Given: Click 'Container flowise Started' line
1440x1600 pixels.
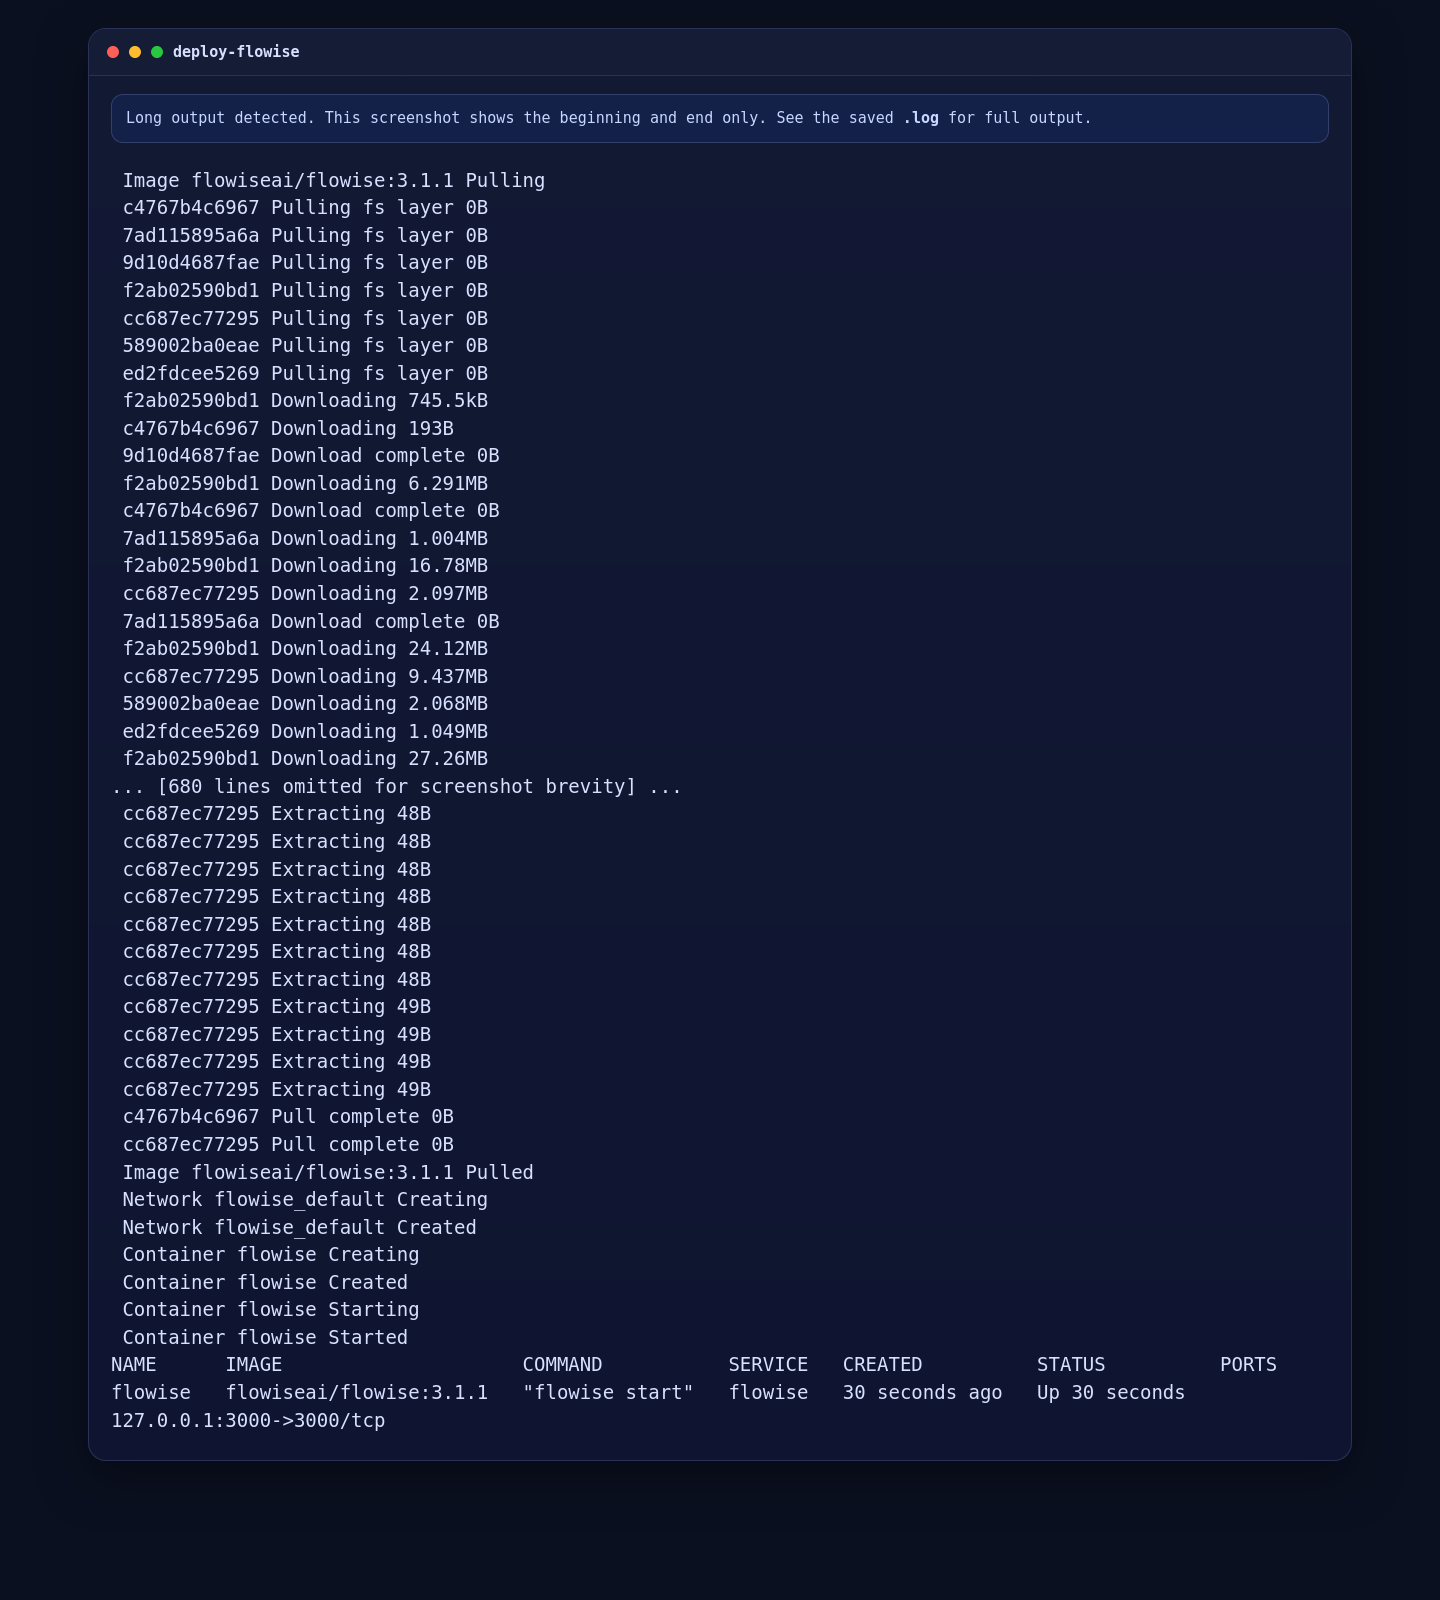Looking at the screenshot, I should [265, 1338].
